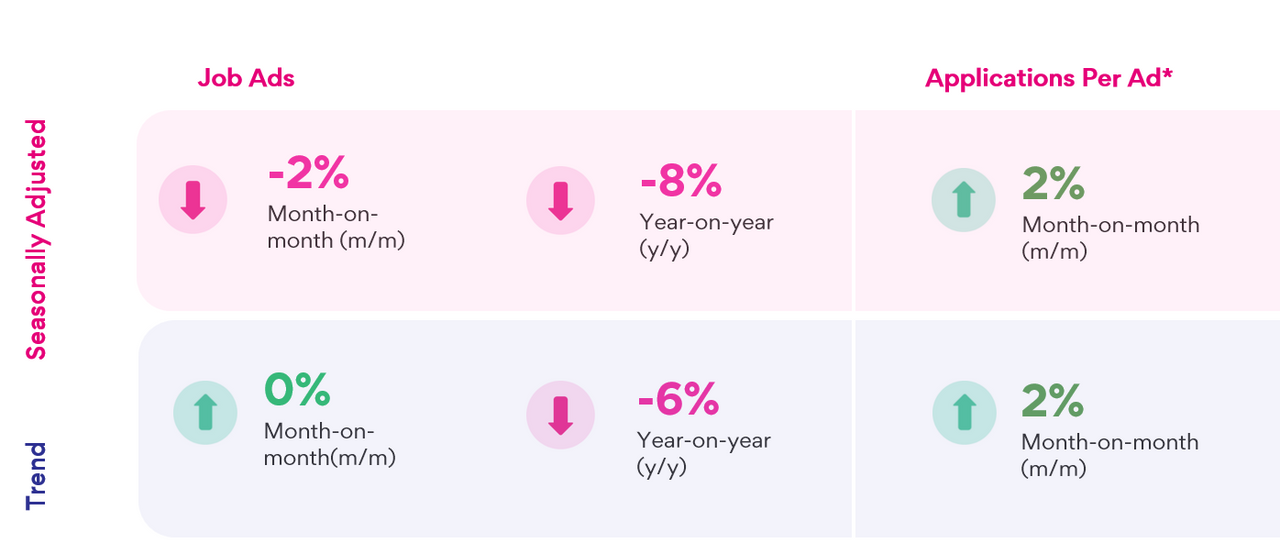Click the Seasonally Adjusted vertical label
Viewport: 1280px width, 556px height.
click(x=36, y=239)
